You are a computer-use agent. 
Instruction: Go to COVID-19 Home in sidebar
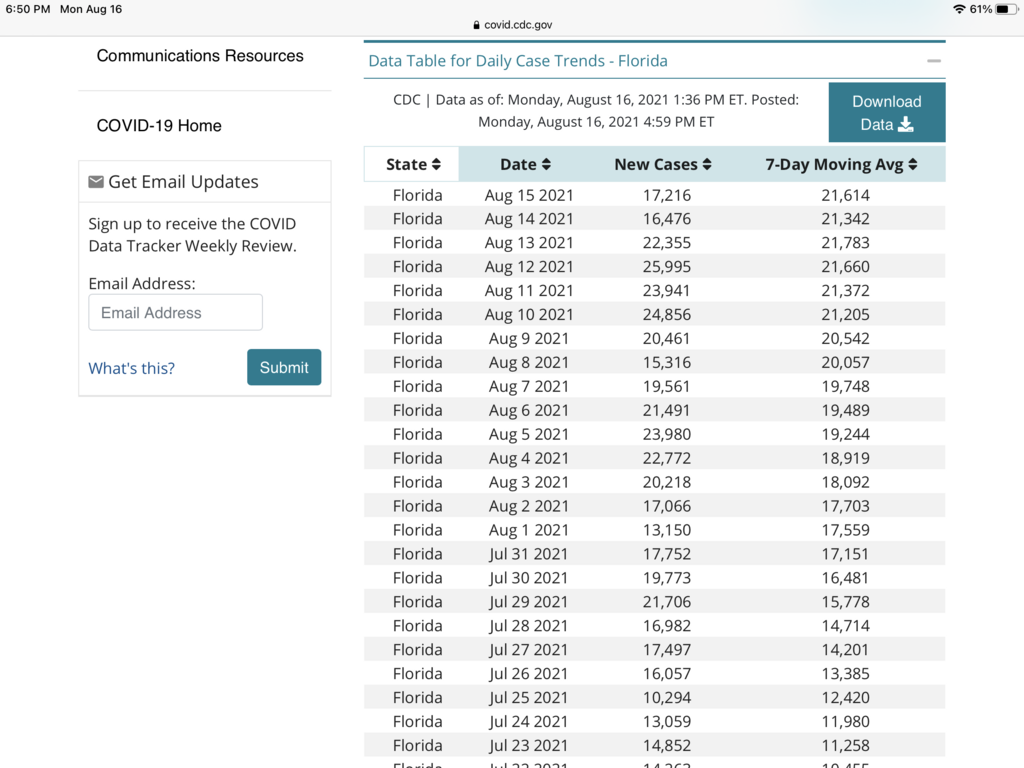(159, 126)
